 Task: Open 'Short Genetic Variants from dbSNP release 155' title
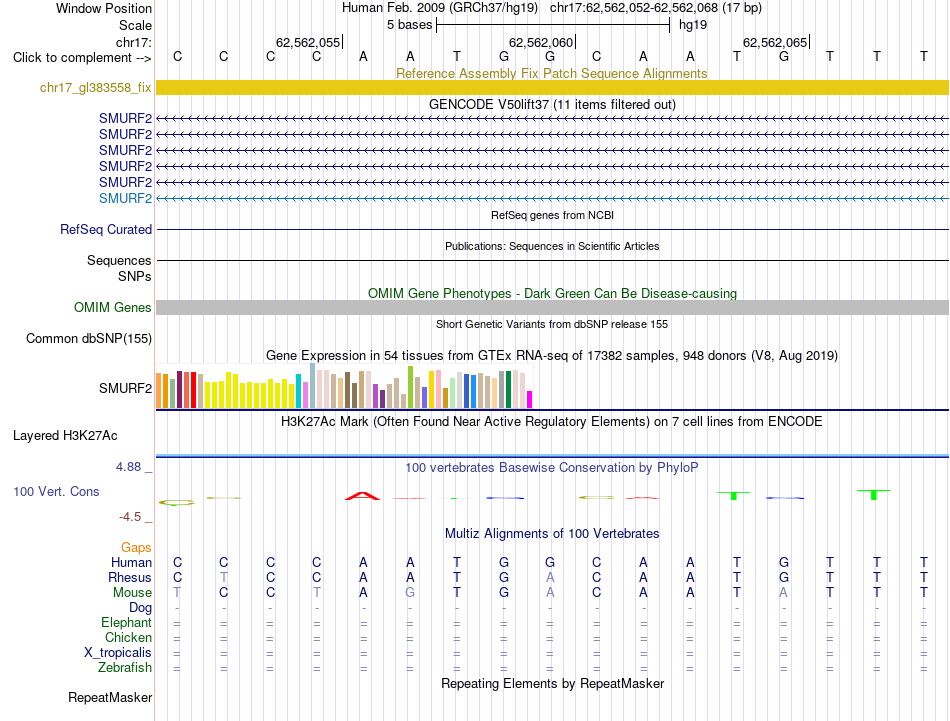point(552,324)
